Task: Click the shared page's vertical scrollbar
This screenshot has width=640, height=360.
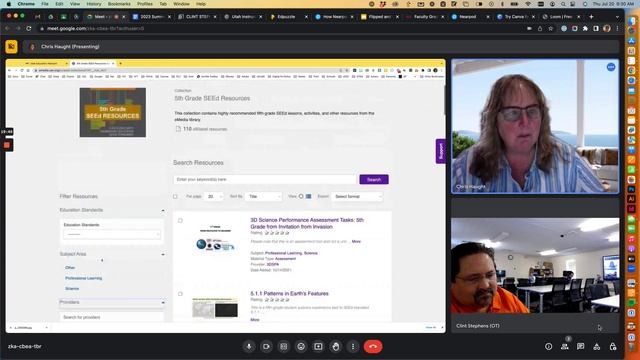Action: point(444,100)
